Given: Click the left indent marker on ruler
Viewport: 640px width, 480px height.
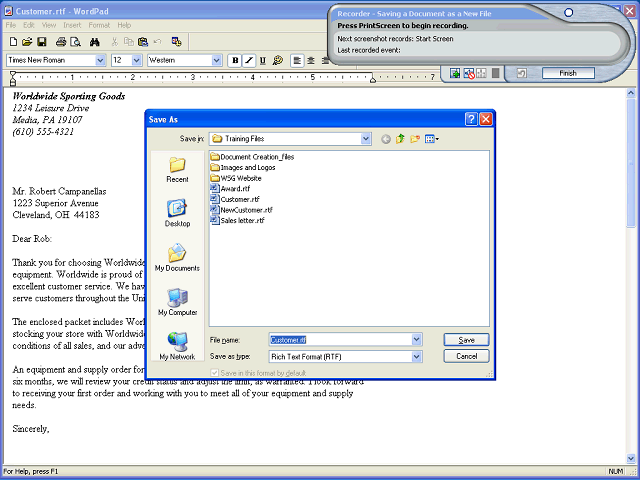Looking at the screenshot, I should click(x=13, y=82).
